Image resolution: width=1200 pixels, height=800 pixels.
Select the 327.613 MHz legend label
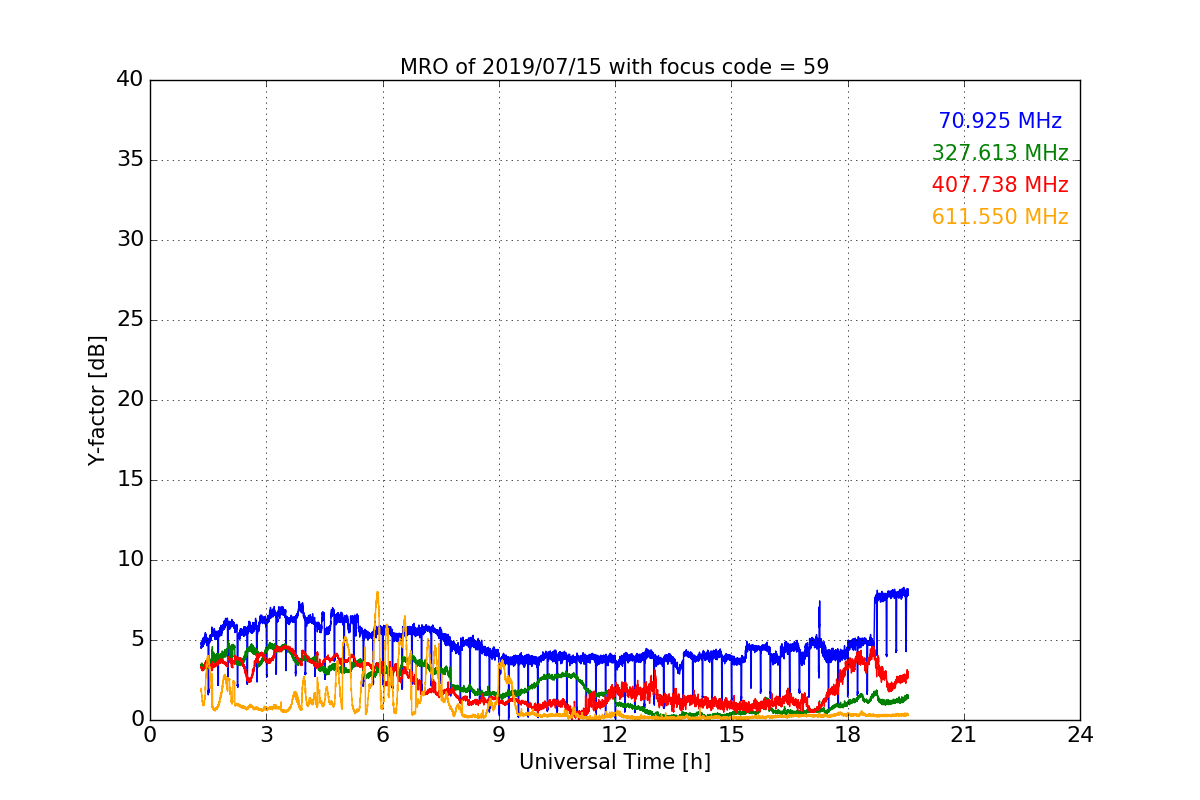1000,153
